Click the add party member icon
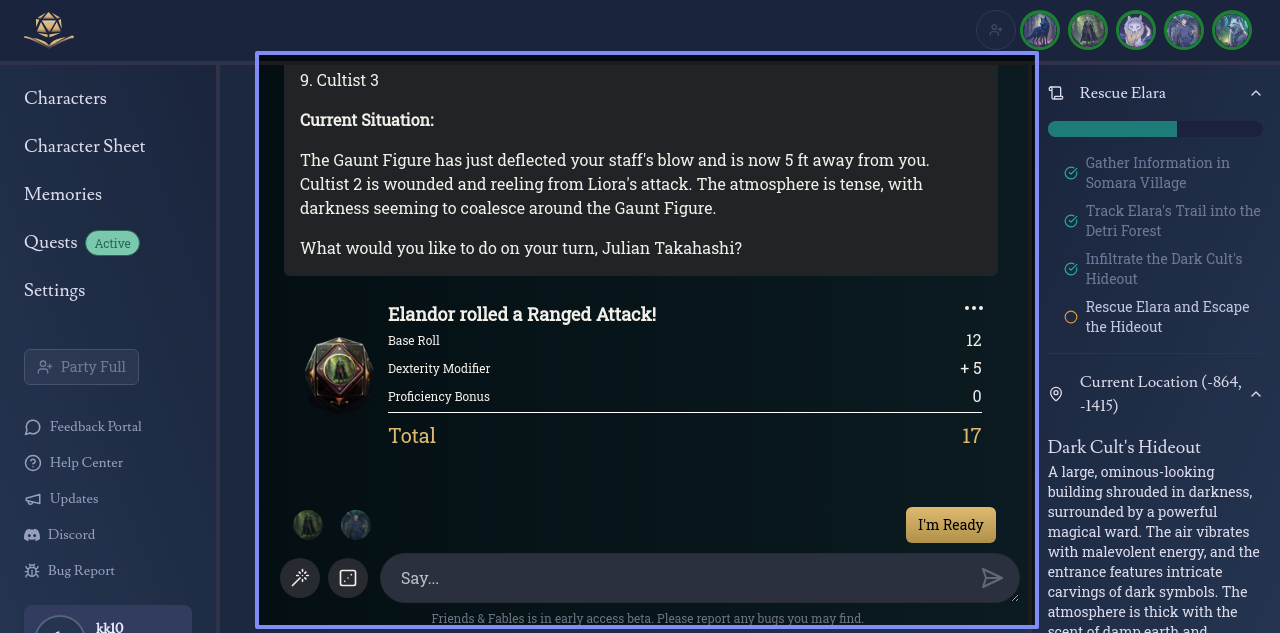Viewport: 1280px width, 633px height. (996, 30)
